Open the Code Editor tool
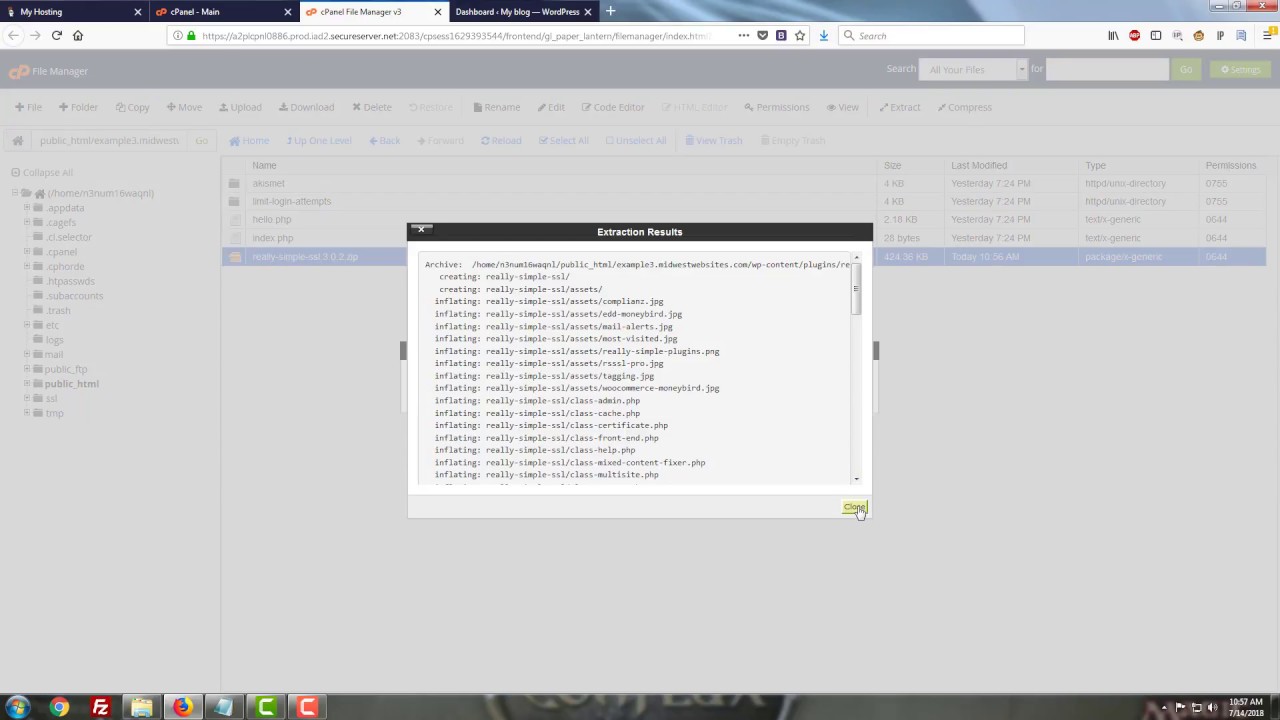 pyautogui.click(x=613, y=107)
